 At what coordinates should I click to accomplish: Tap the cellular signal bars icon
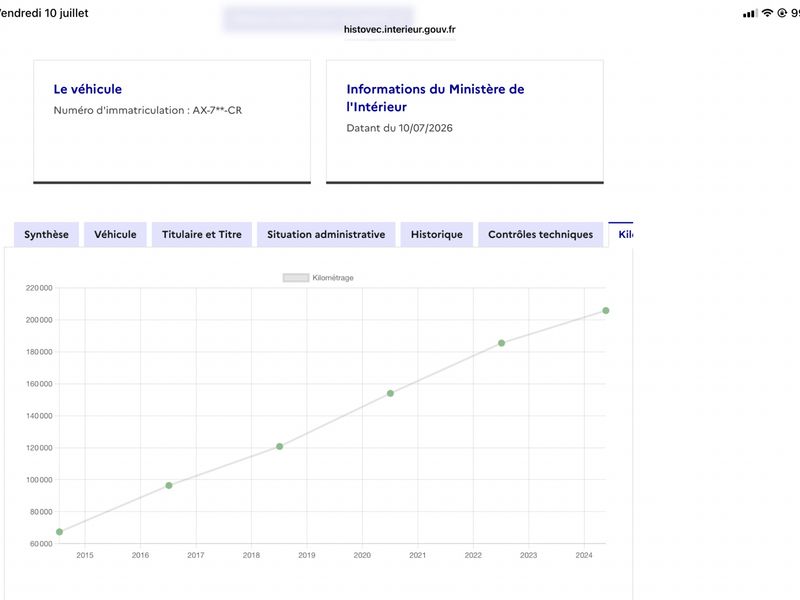tap(750, 14)
